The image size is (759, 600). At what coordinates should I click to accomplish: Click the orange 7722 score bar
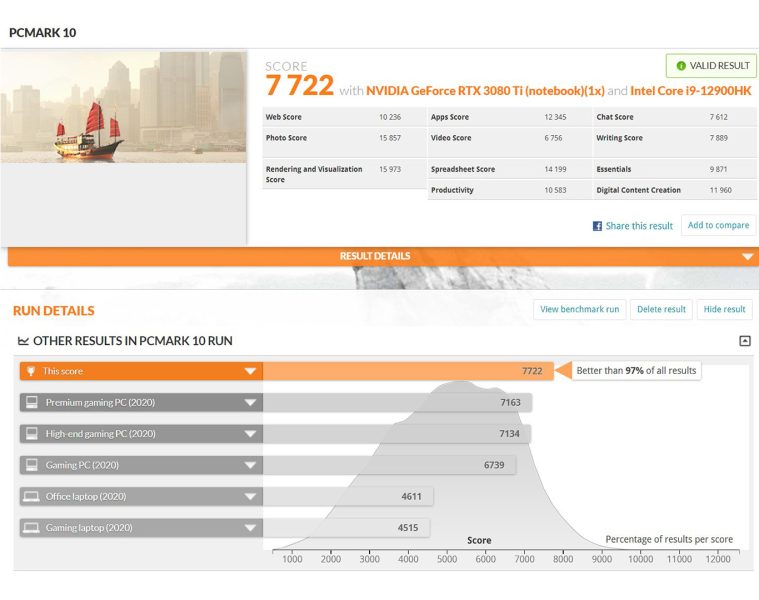coord(408,371)
